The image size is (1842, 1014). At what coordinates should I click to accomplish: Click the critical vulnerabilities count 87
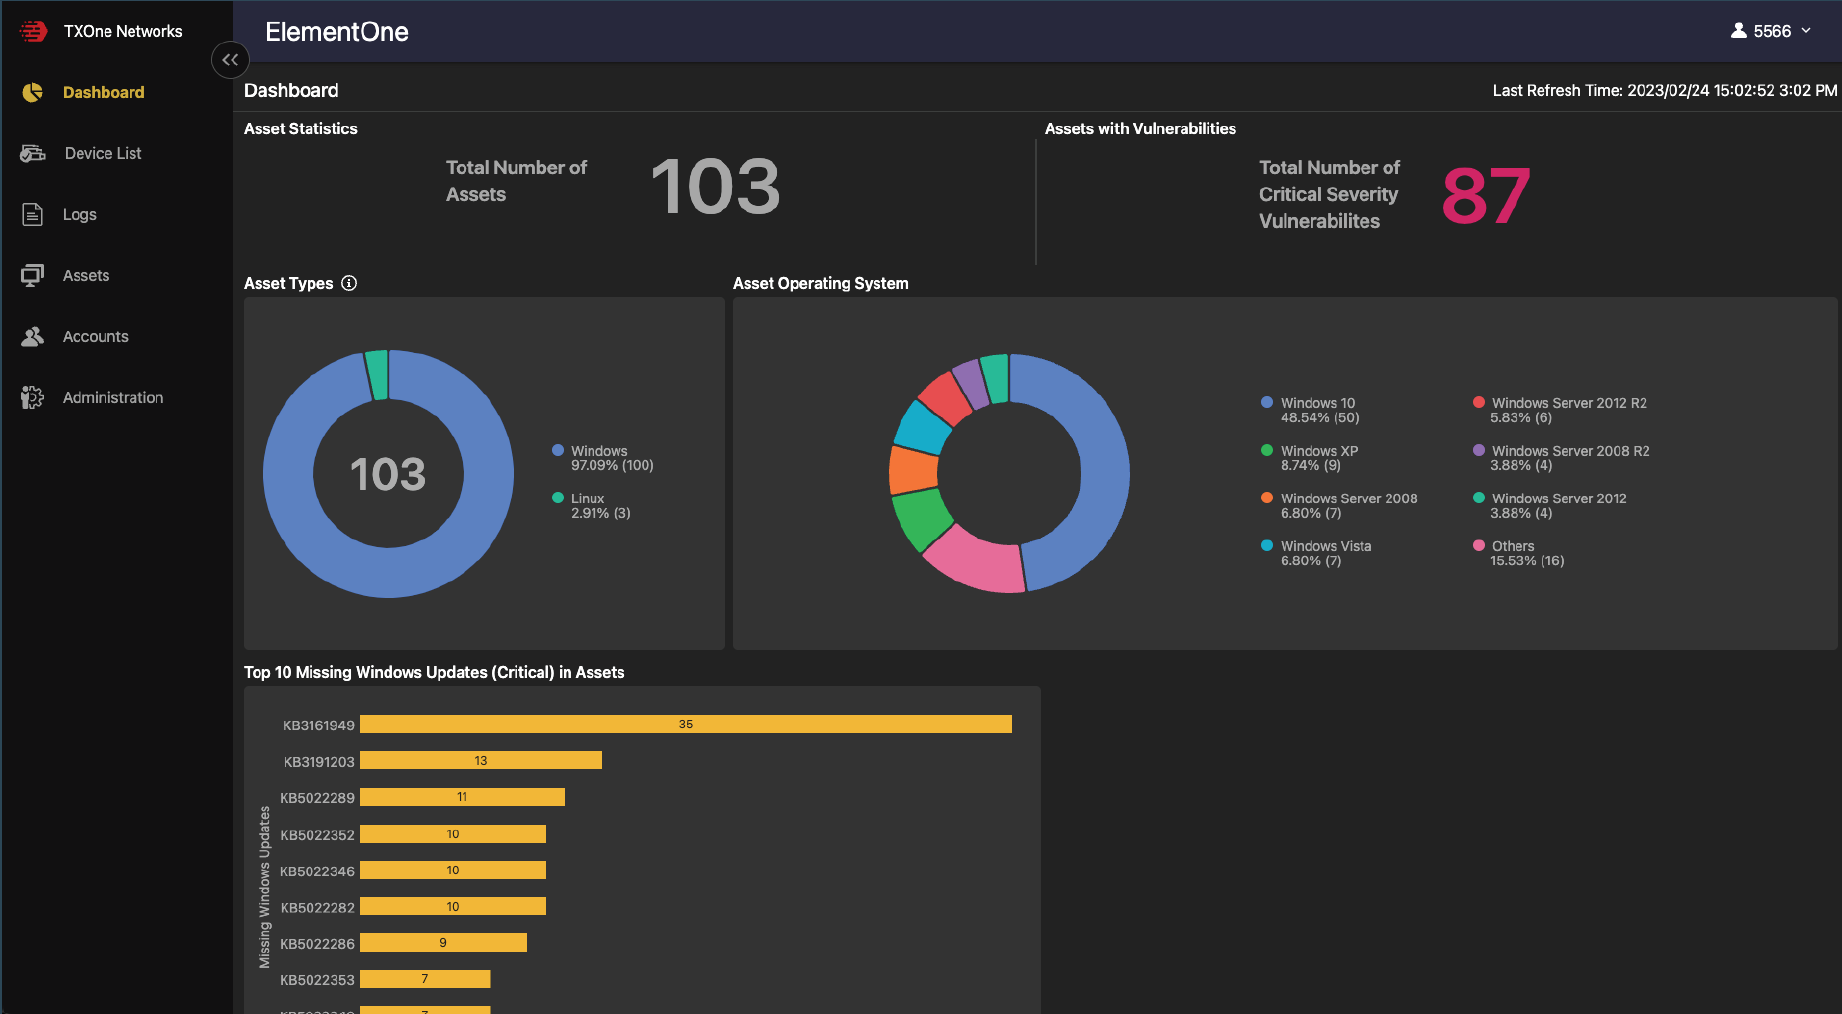click(1486, 196)
